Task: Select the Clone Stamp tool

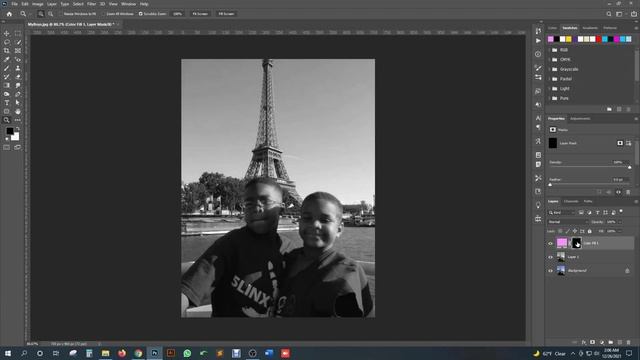Action: 18,68
